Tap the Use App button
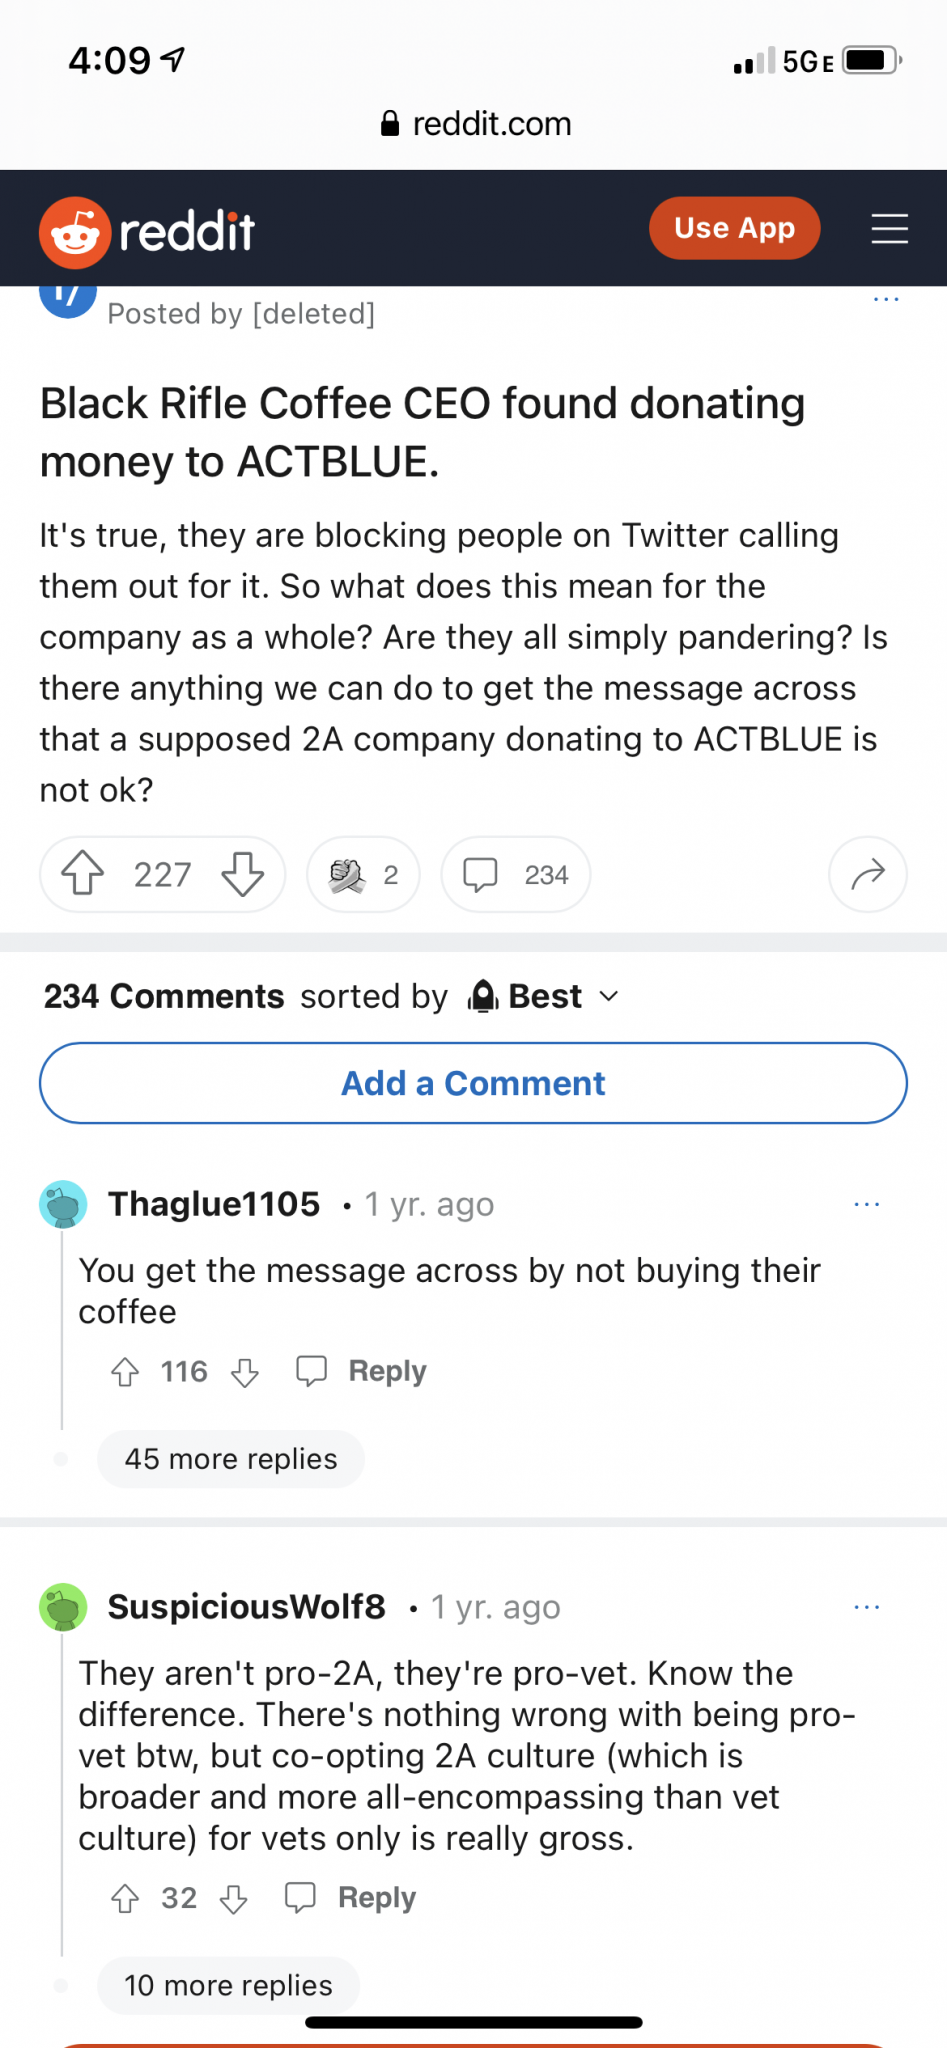The width and height of the screenshot is (947, 2048). (x=734, y=228)
